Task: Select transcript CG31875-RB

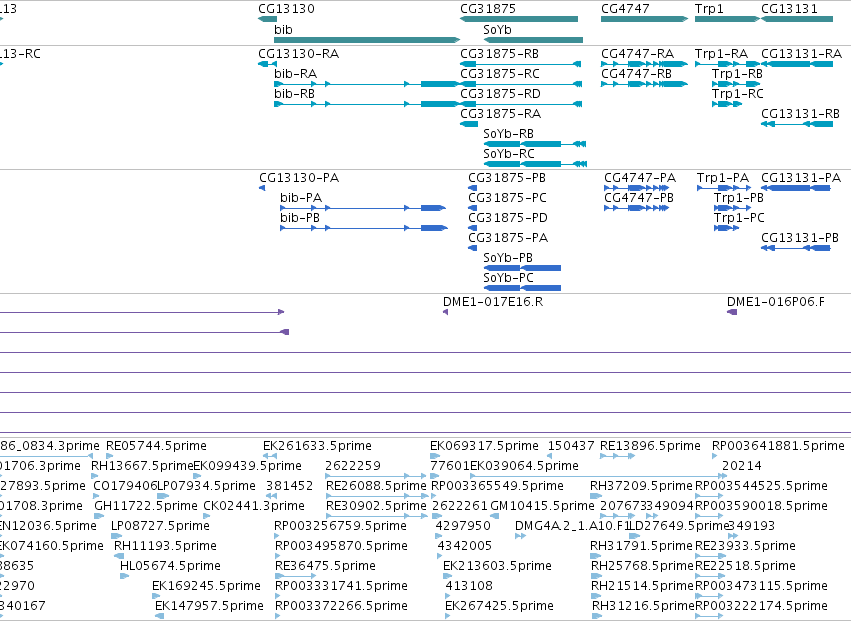Action: pos(520,64)
